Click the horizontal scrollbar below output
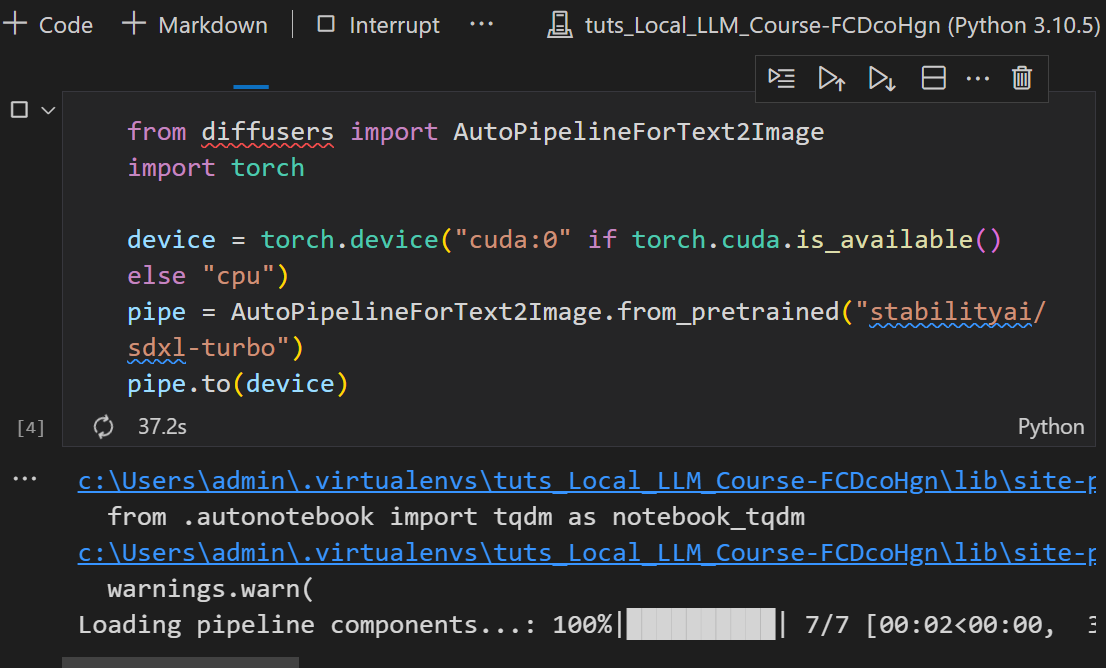 (180, 662)
